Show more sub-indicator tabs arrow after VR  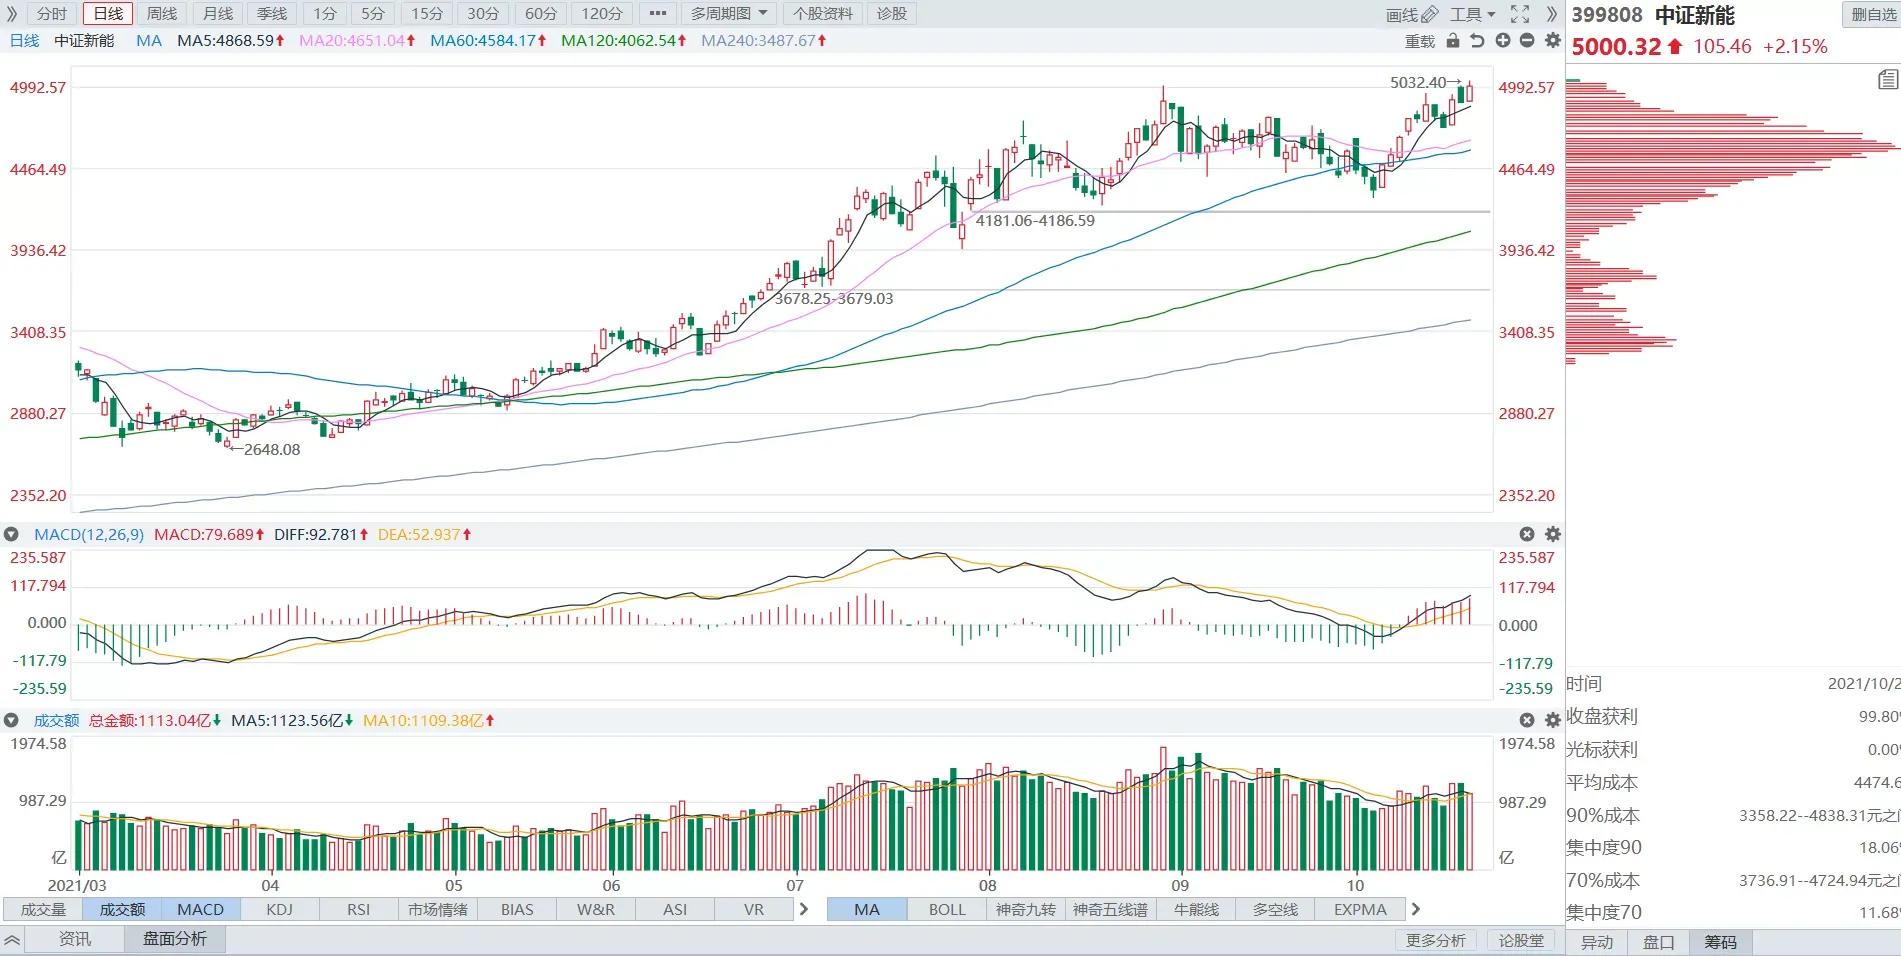coord(804,909)
